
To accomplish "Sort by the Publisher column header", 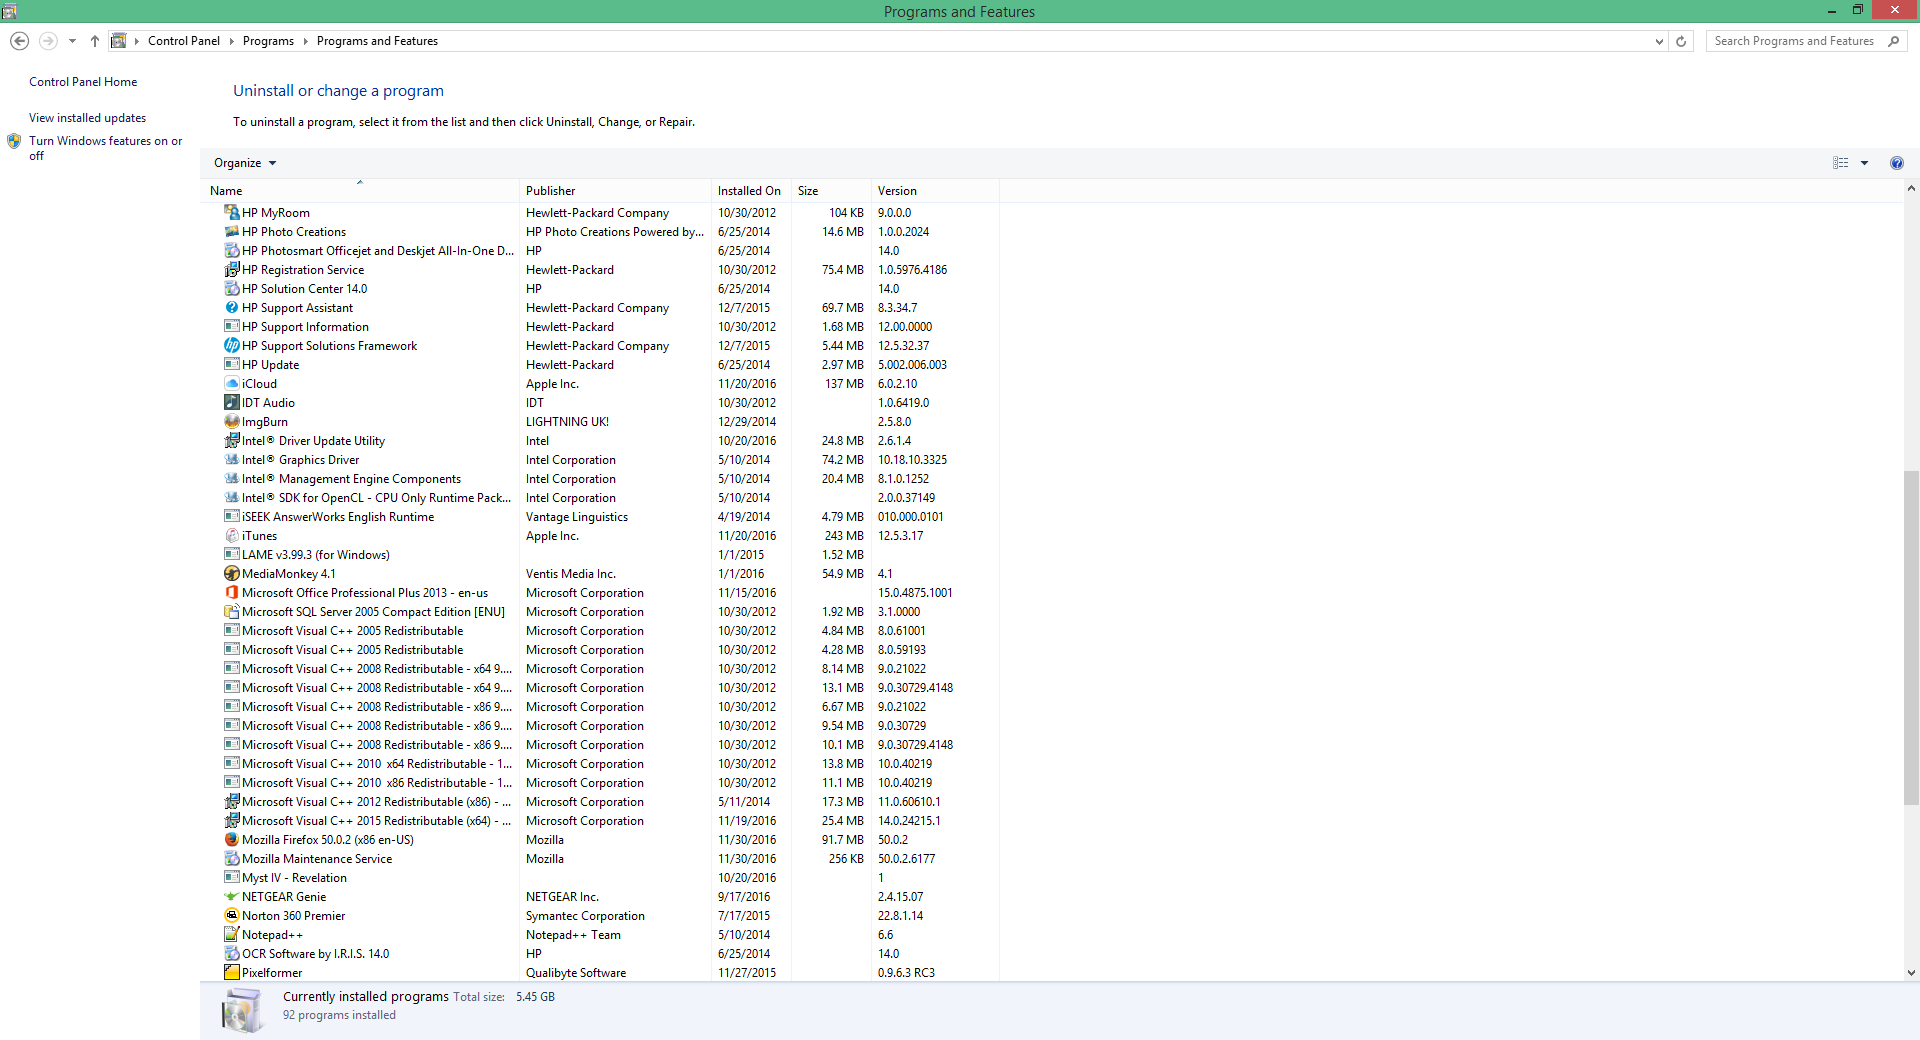I will click(616, 190).
